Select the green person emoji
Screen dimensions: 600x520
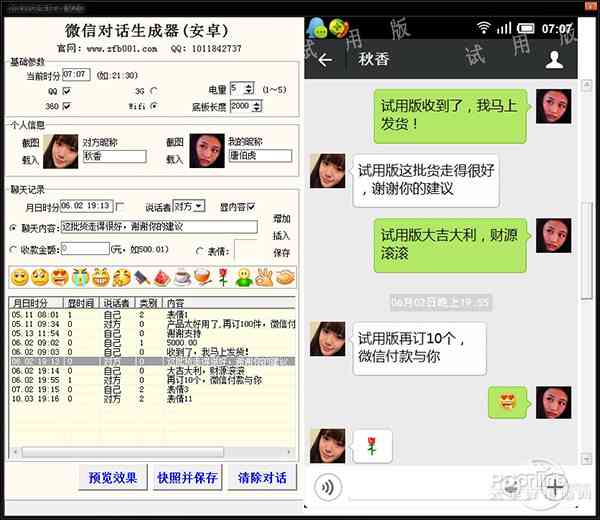pos(244,277)
